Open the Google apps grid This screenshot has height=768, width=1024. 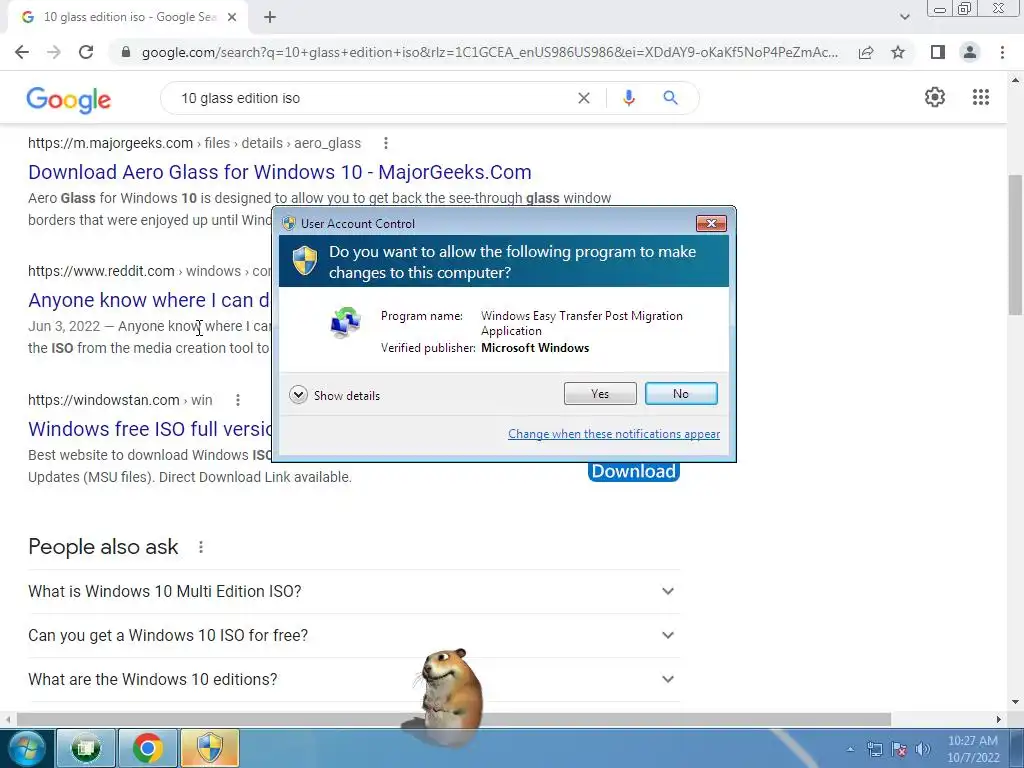pyautogui.click(x=980, y=97)
